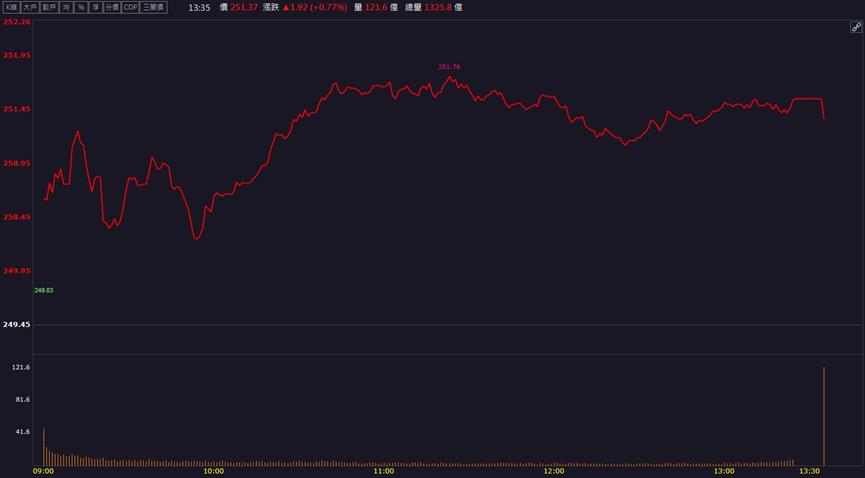This screenshot has width=865, height=478.
Task: Click the 10:00 time axis label
Action: pyautogui.click(x=213, y=471)
